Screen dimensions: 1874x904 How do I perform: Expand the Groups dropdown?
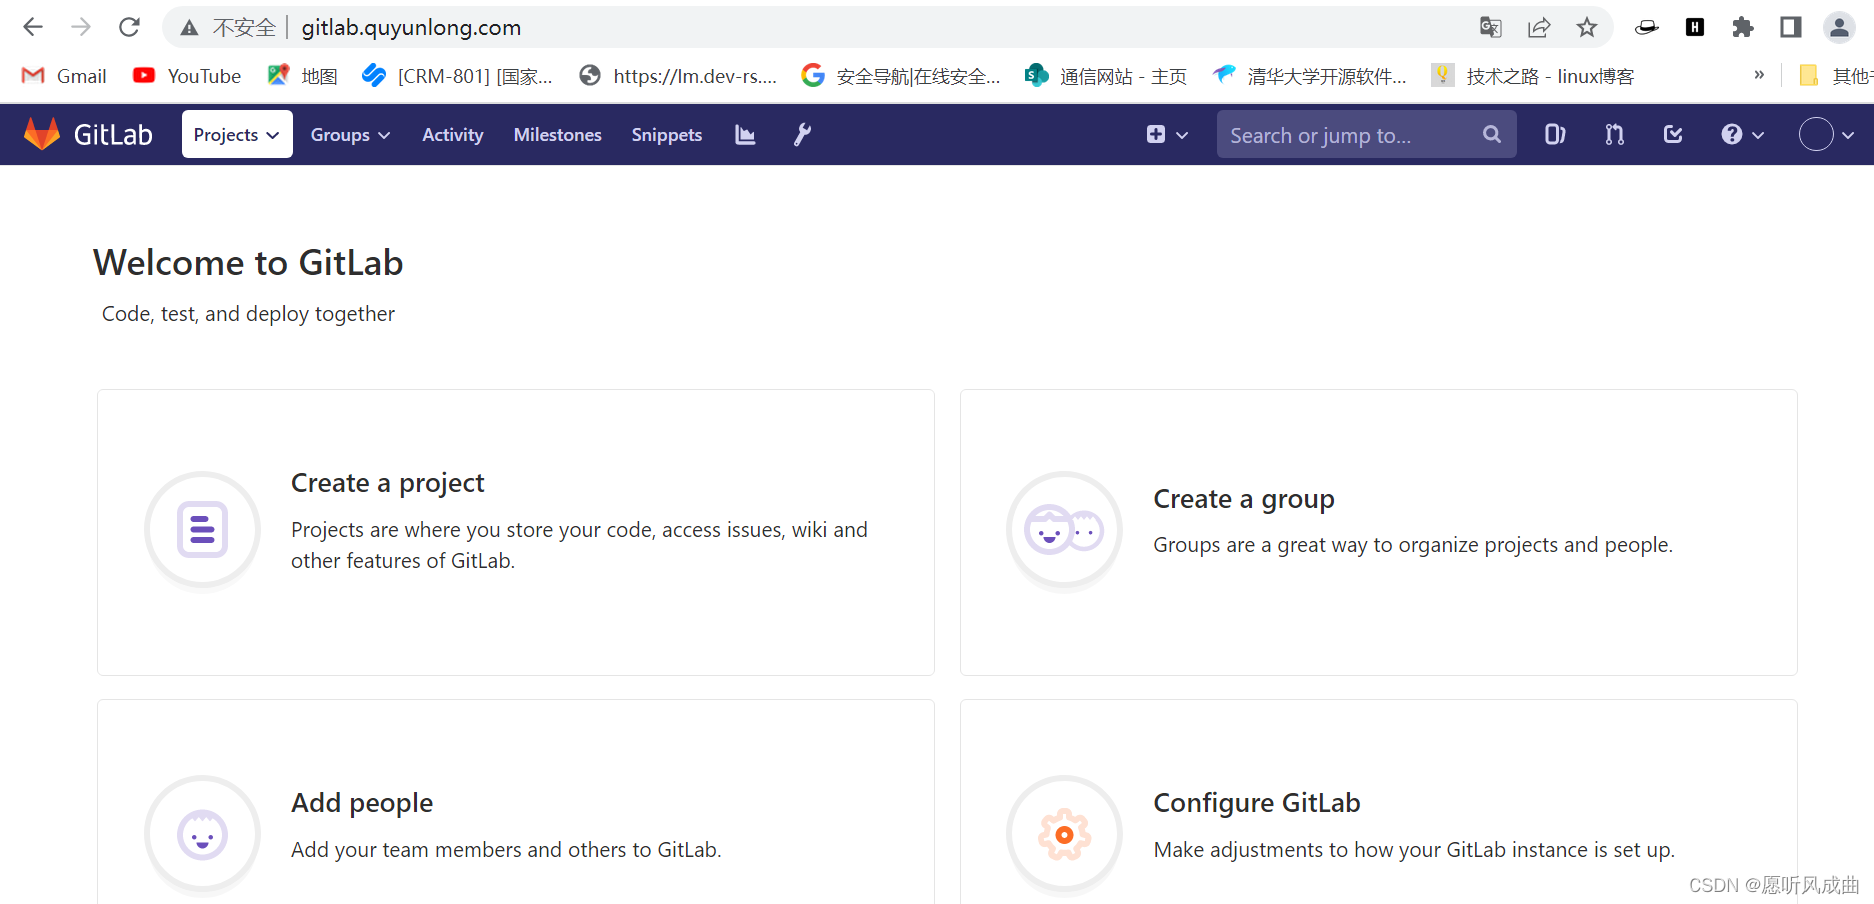(349, 134)
